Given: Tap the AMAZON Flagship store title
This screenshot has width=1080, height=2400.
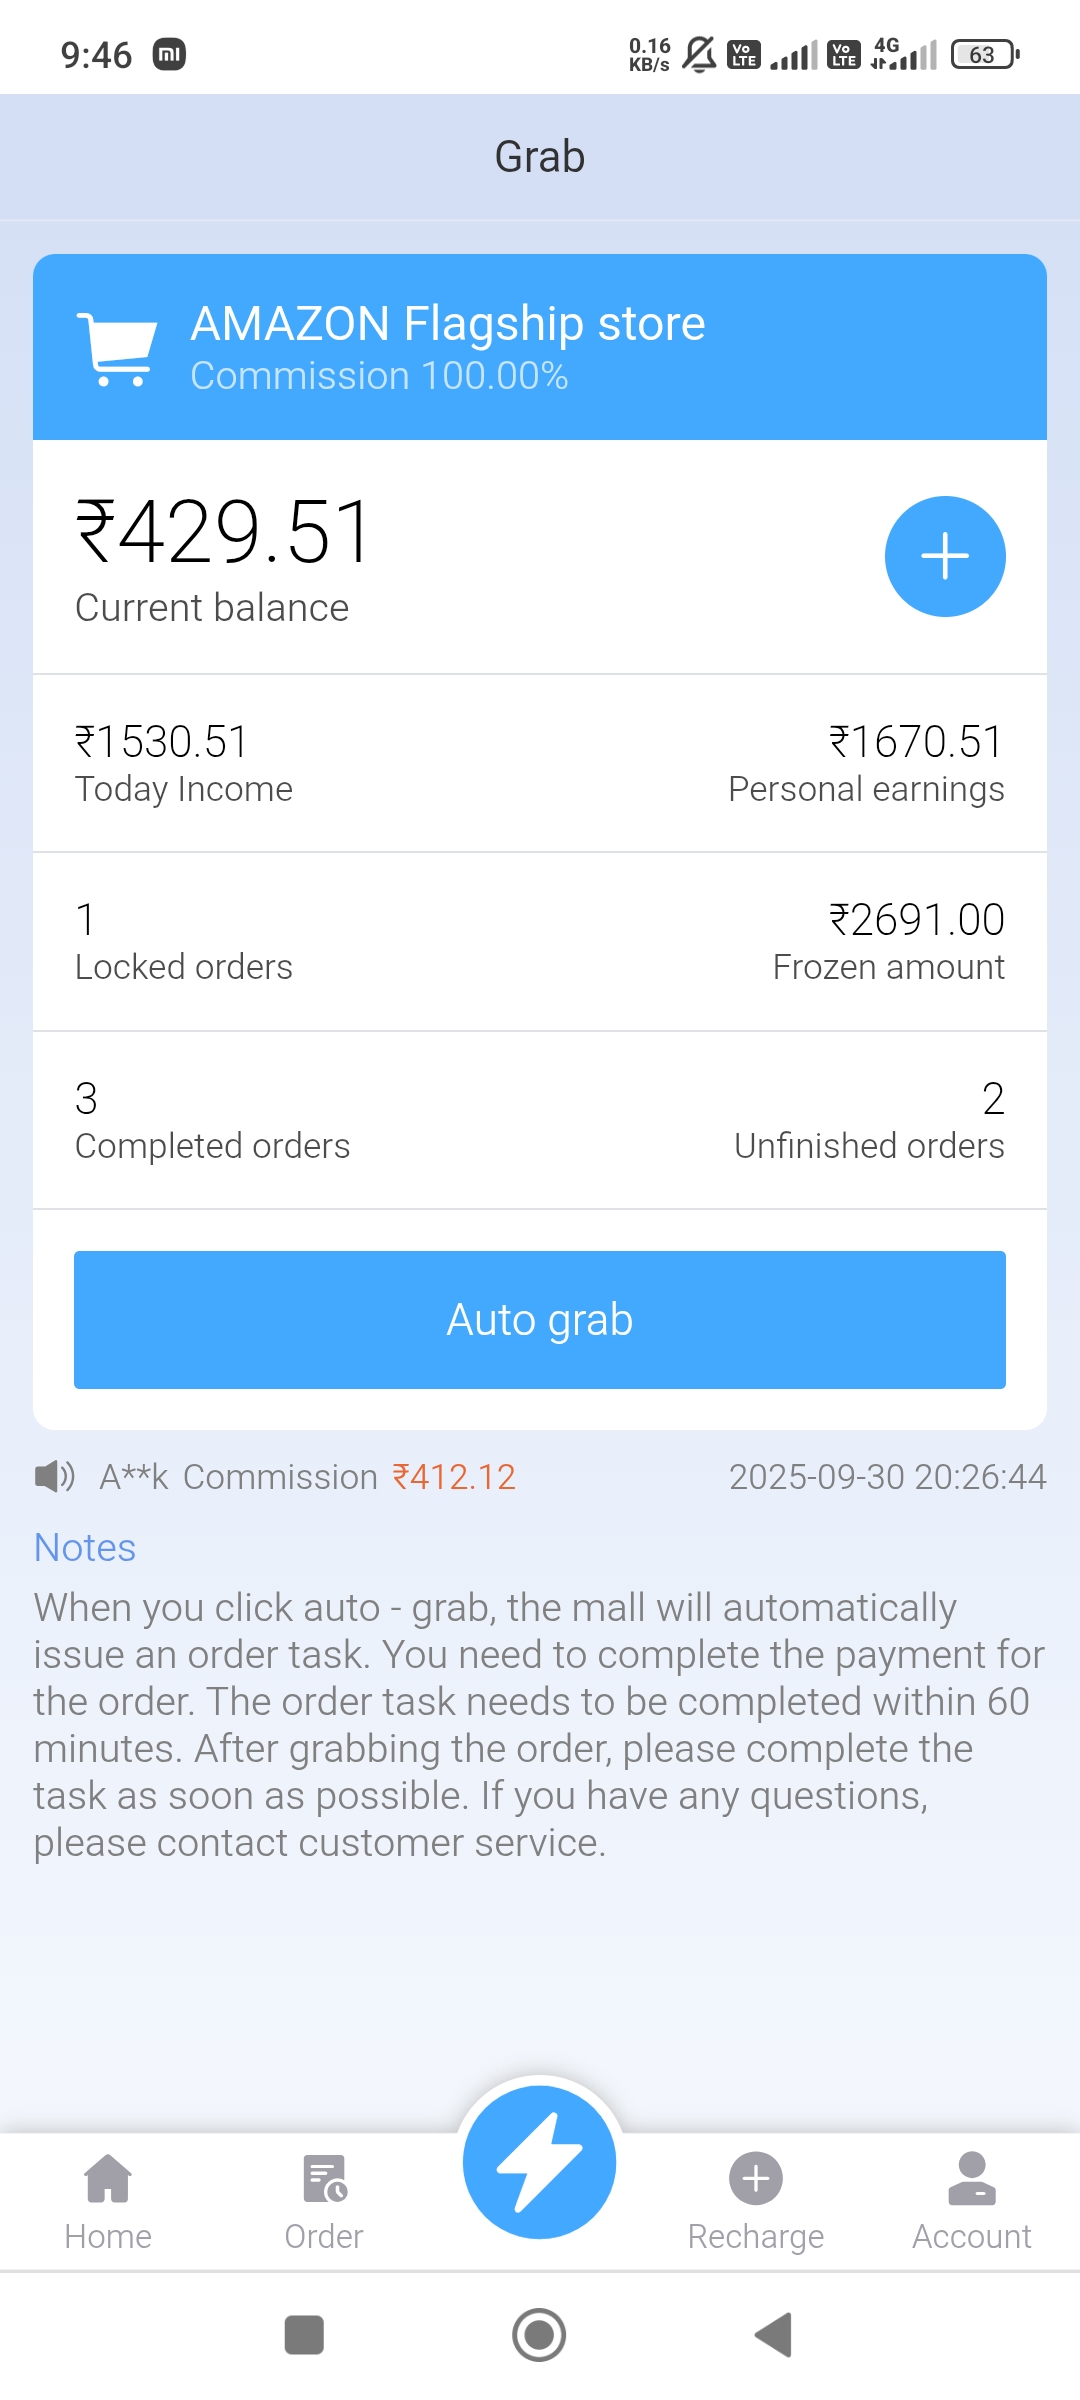Looking at the screenshot, I should click(448, 324).
